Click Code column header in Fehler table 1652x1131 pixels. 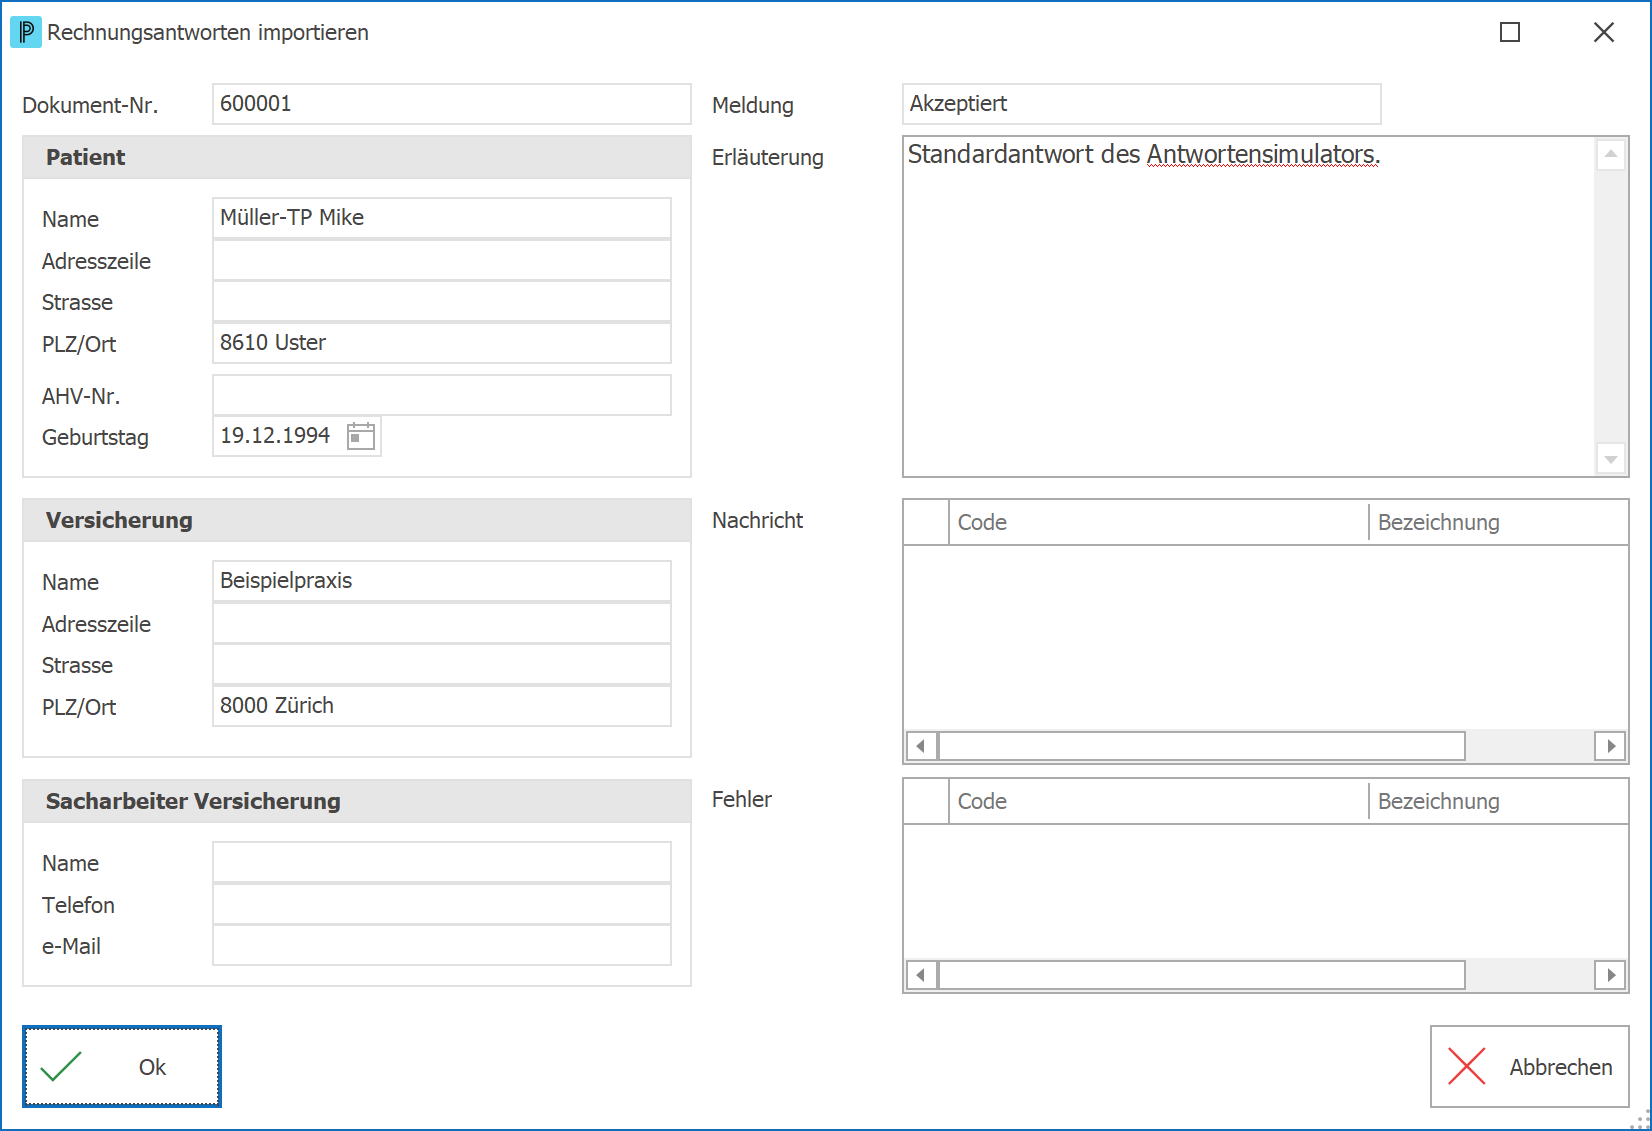[1158, 801]
